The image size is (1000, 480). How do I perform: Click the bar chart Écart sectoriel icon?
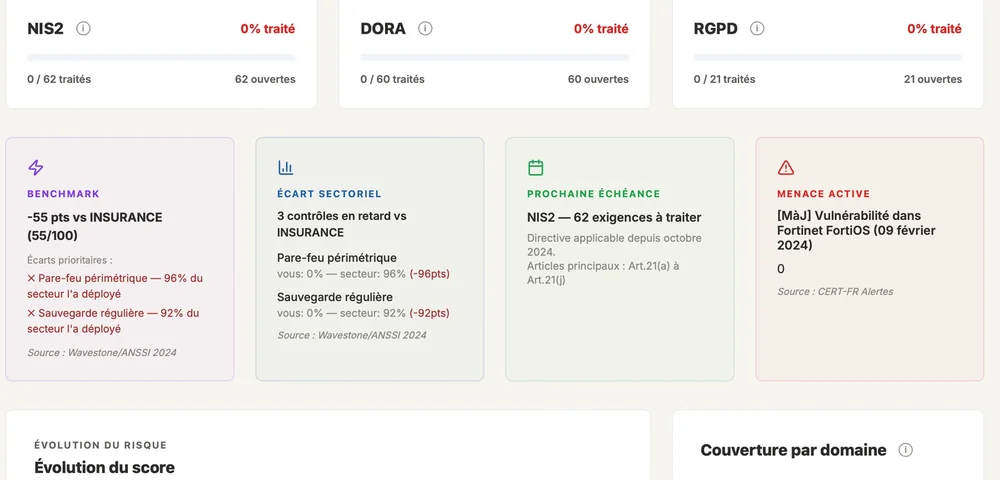(x=286, y=168)
